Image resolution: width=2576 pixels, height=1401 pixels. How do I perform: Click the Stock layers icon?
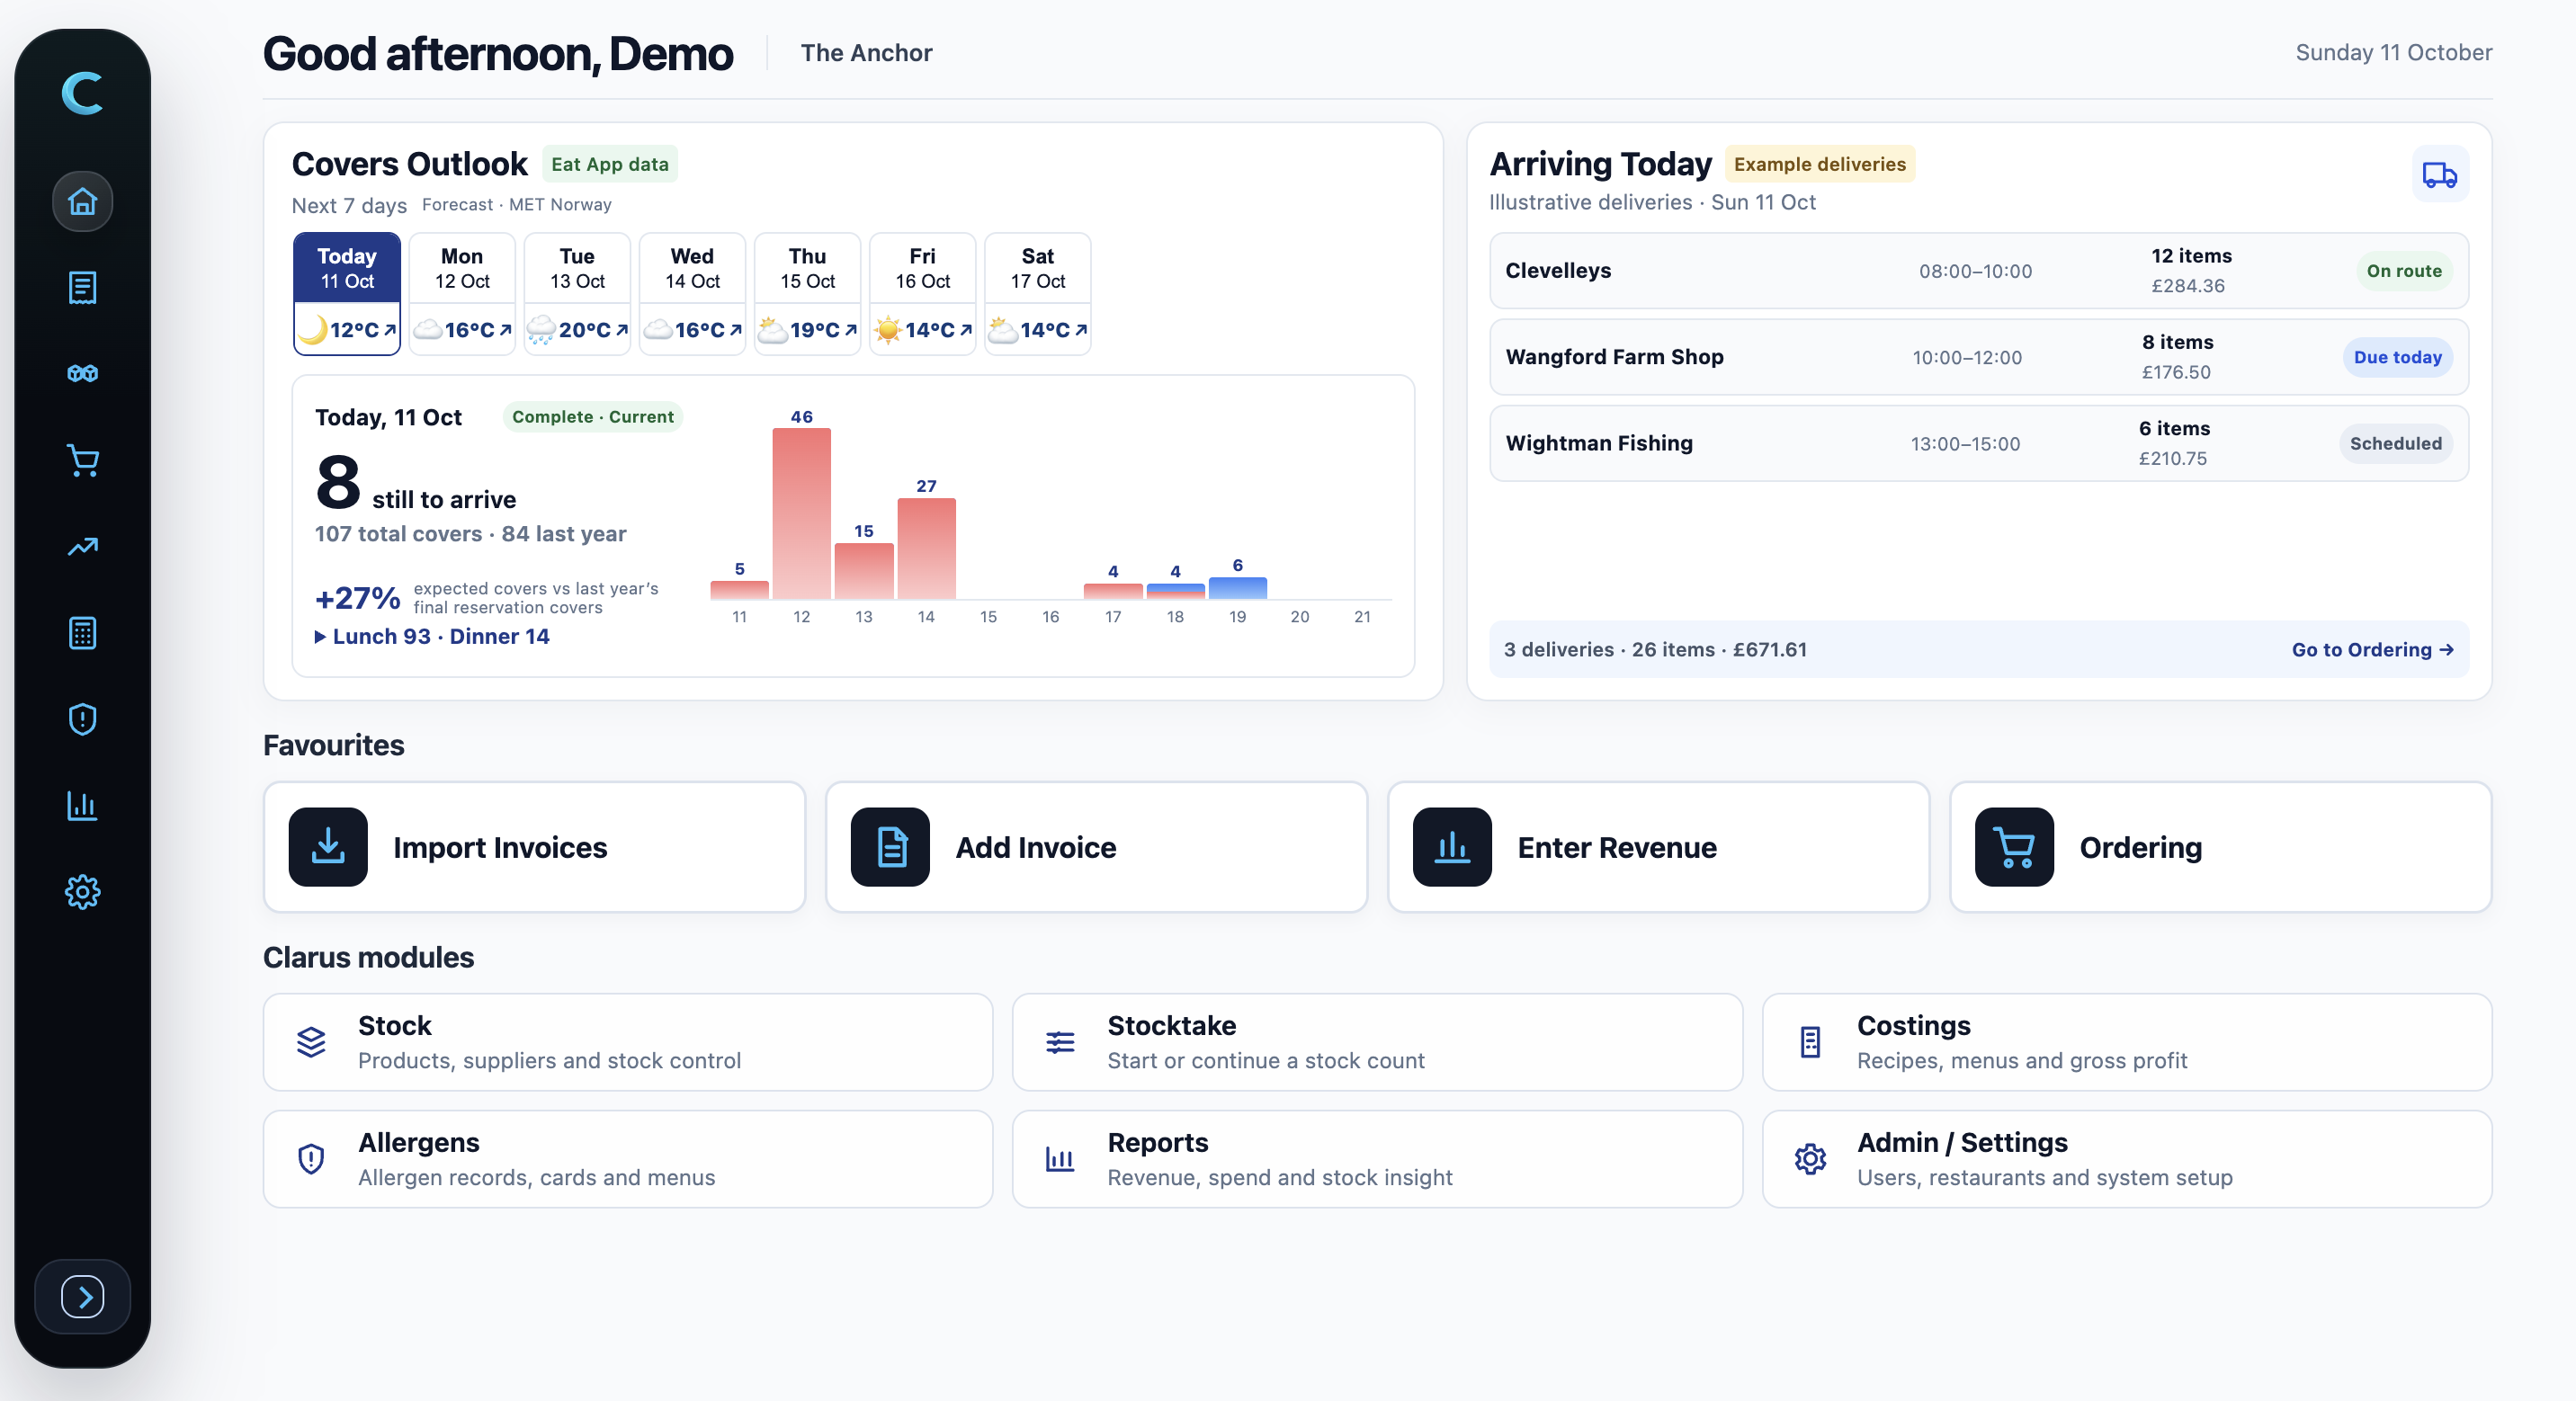tap(311, 1042)
